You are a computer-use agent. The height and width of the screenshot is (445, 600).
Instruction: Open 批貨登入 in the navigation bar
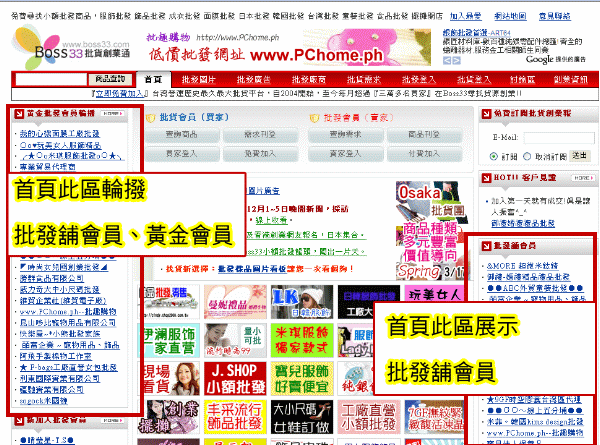[474, 80]
